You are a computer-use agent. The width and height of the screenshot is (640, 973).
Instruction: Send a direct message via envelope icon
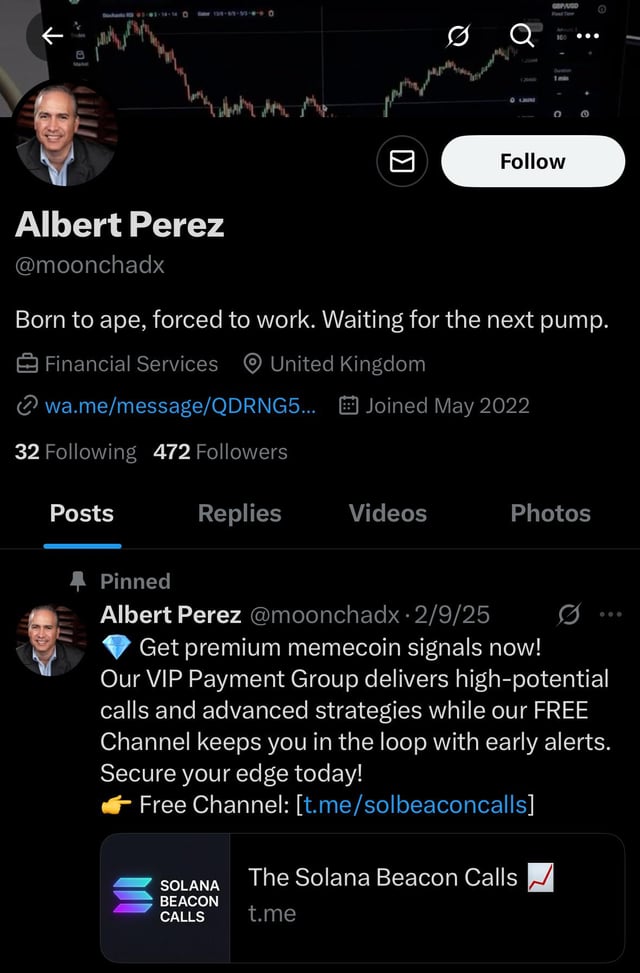(x=402, y=161)
